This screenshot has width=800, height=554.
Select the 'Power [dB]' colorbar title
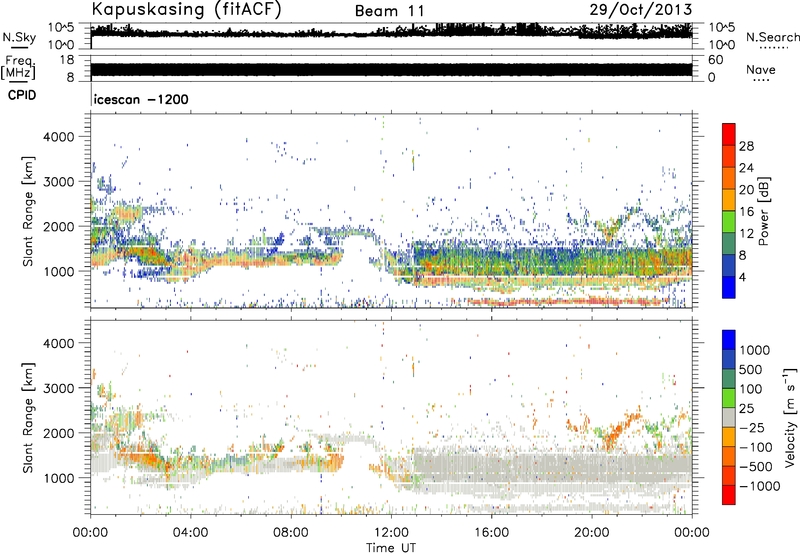point(763,211)
